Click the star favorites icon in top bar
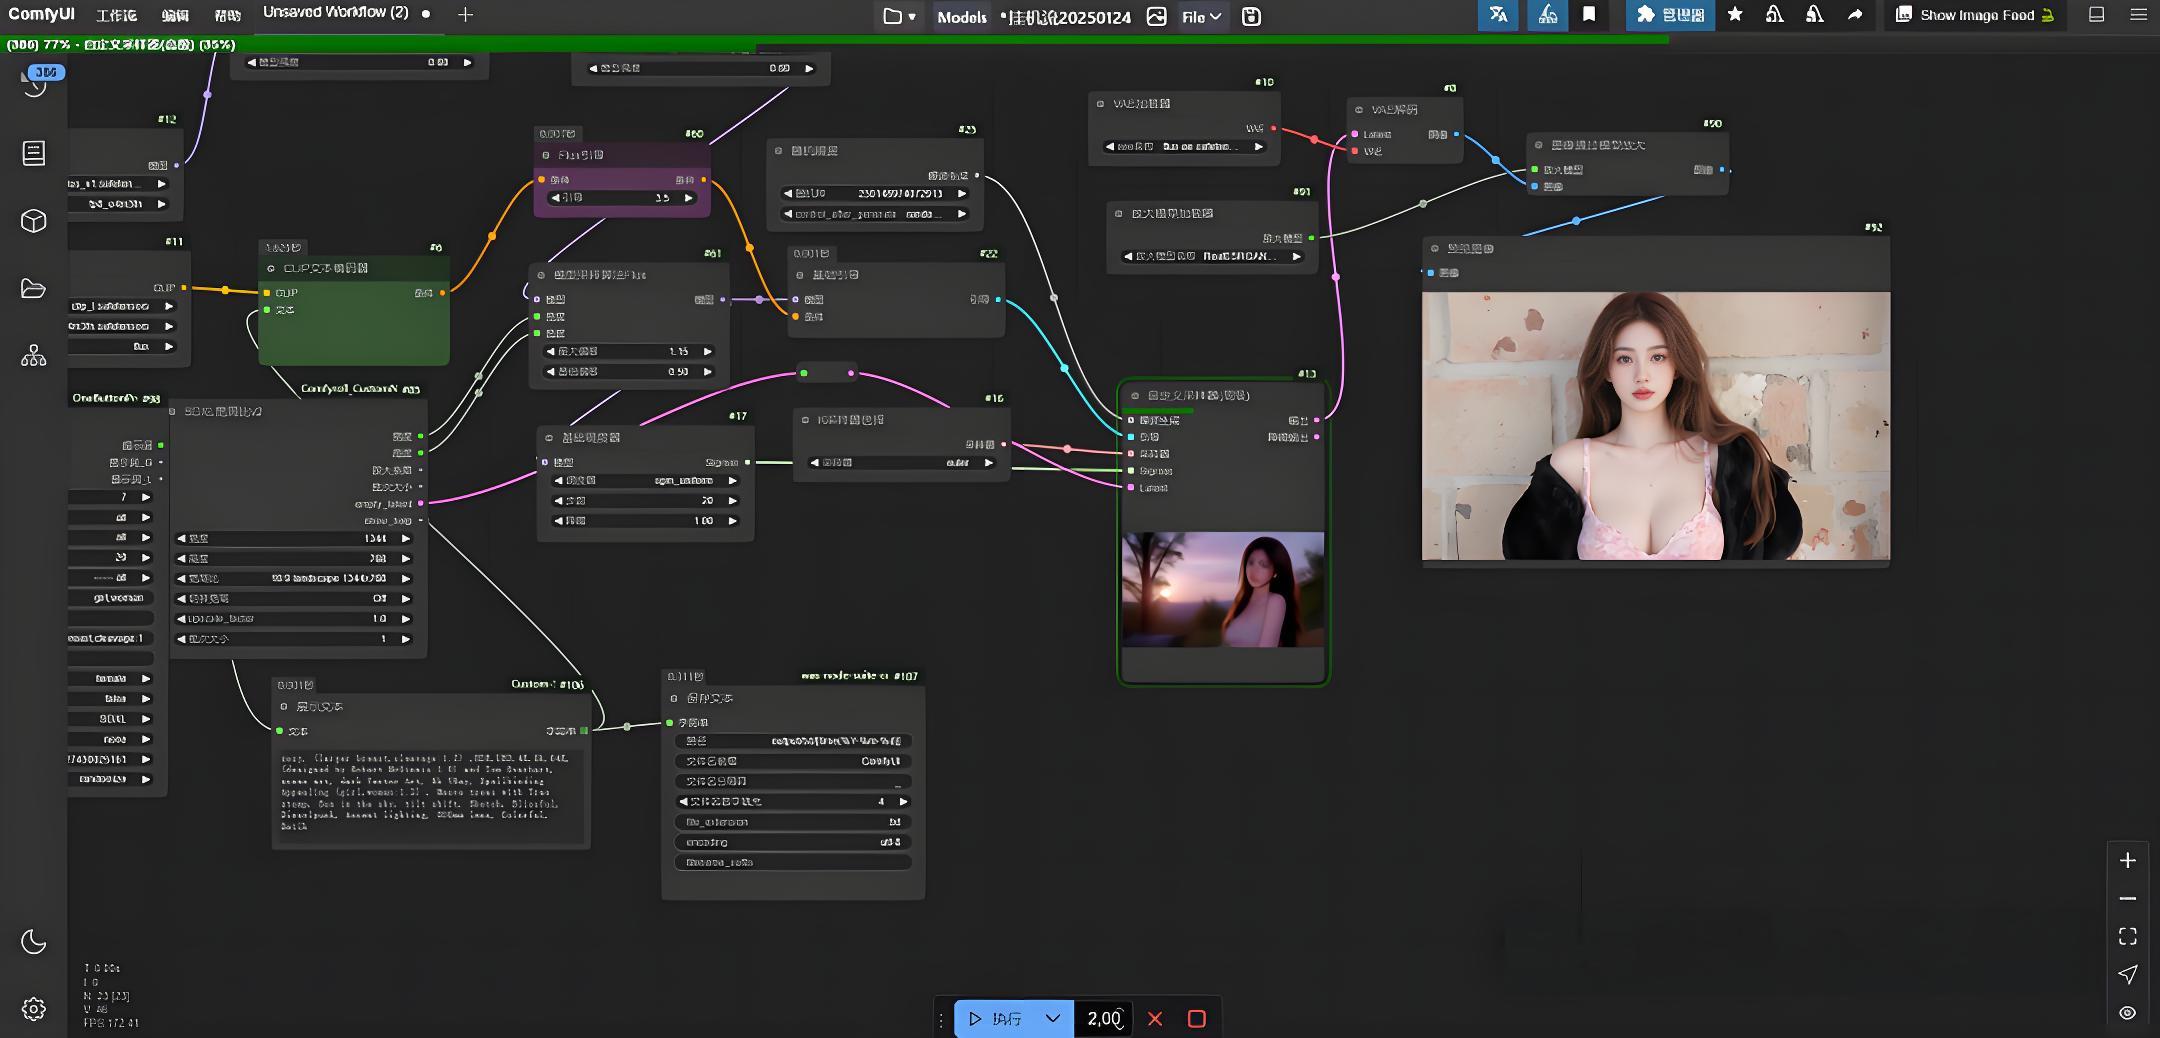This screenshot has height=1038, width=2160. [1735, 15]
